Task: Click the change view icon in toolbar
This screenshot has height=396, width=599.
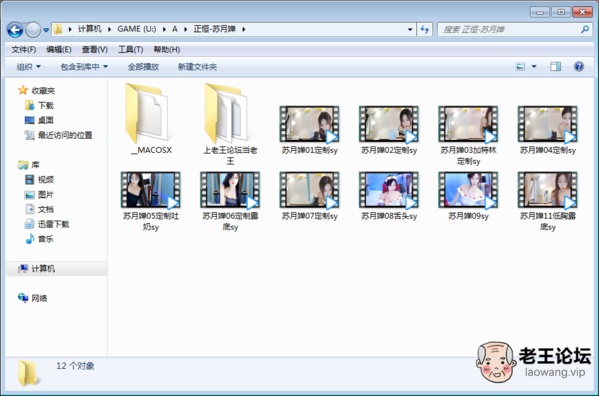Action: tap(520, 67)
